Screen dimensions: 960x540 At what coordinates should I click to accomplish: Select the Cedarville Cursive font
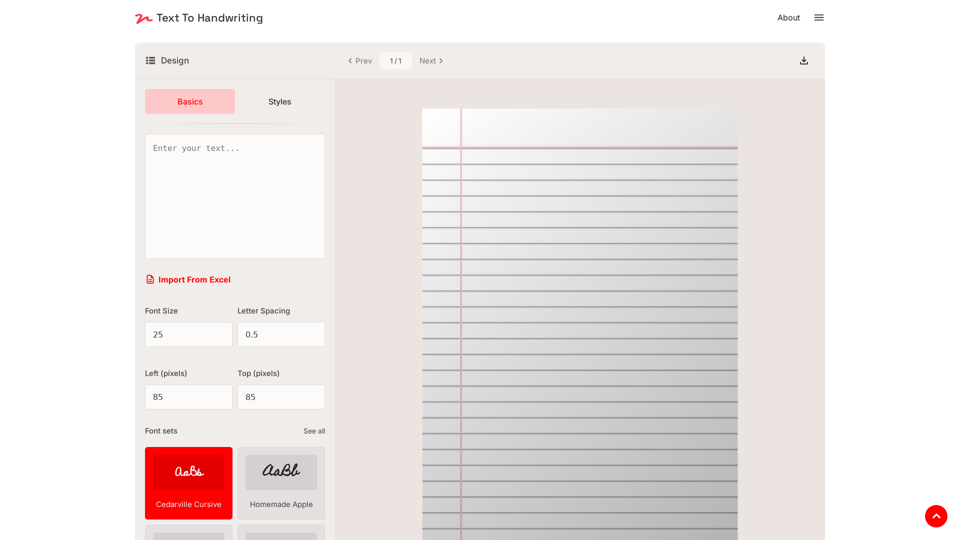click(x=188, y=483)
